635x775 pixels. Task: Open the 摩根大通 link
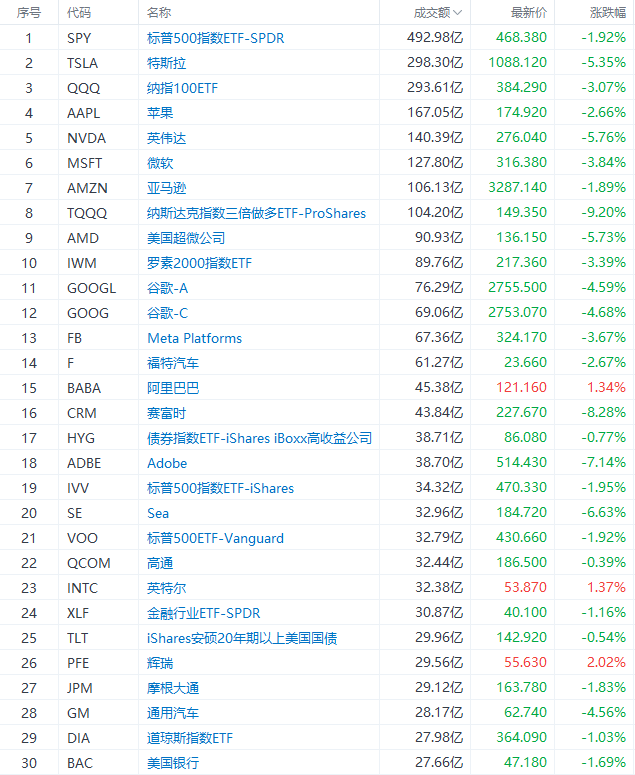[173, 689]
